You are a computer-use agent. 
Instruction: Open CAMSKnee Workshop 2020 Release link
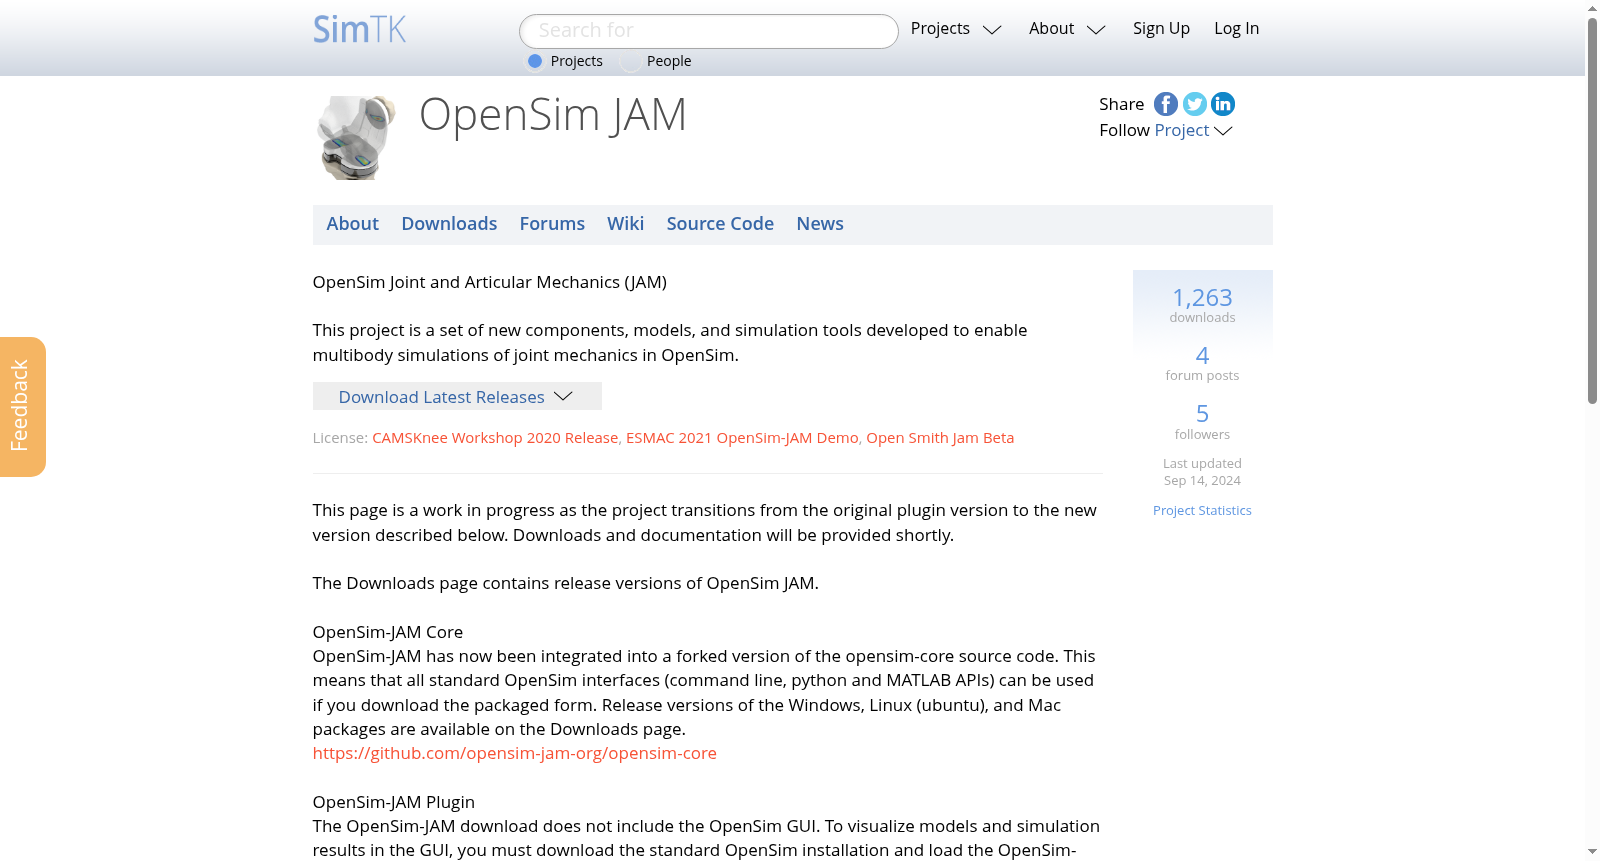point(495,438)
